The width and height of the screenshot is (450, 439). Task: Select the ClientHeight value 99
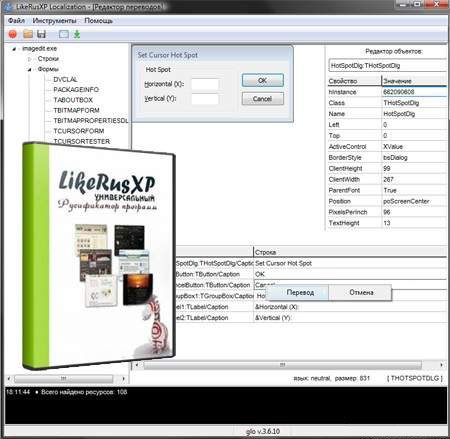tap(414, 169)
